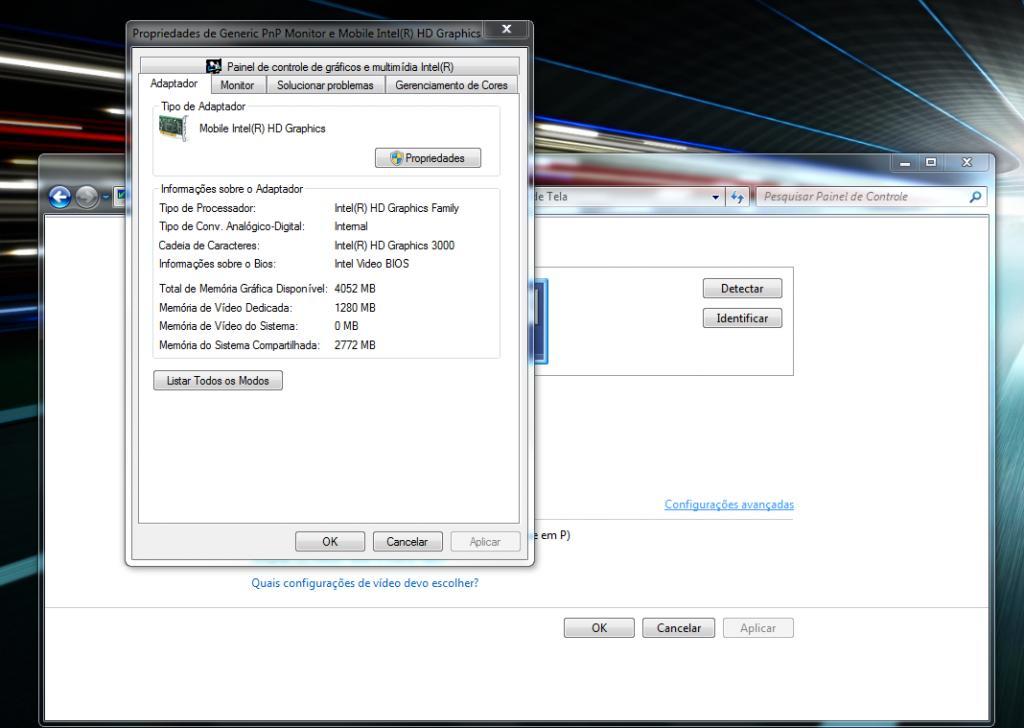Click the '0 MB' system video memory value
The image size is (1024, 728).
pos(346,326)
